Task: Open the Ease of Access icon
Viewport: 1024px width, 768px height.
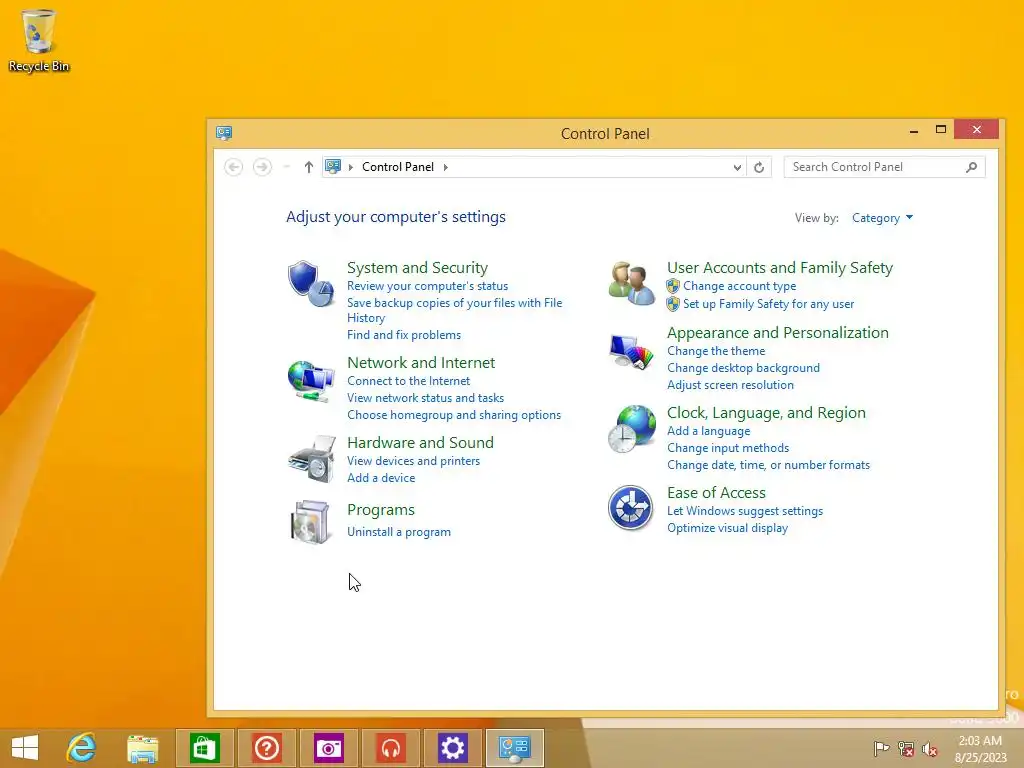Action: pyautogui.click(x=630, y=507)
